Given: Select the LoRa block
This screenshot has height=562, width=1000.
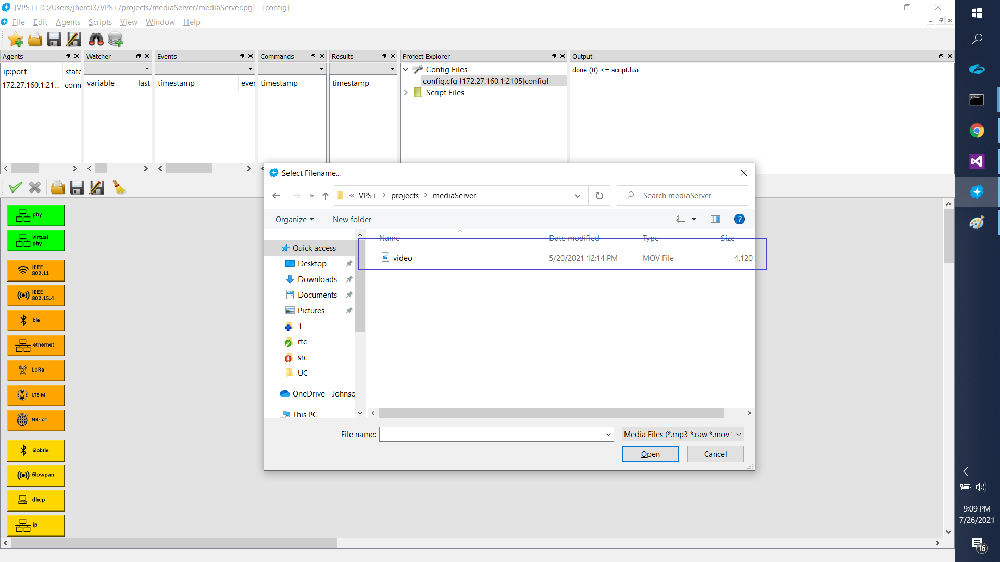Looking at the screenshot, I should [36, 370].
